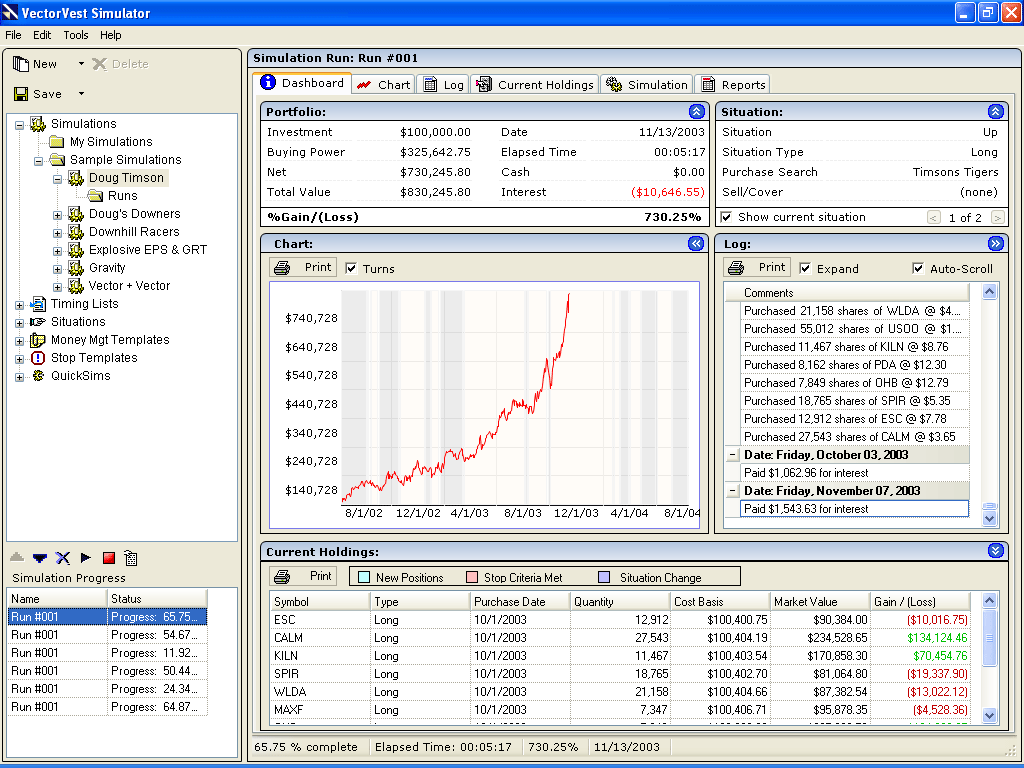Click the printer icon in Current Holdings
The image size is (1024, 768).
click(283, 577)
